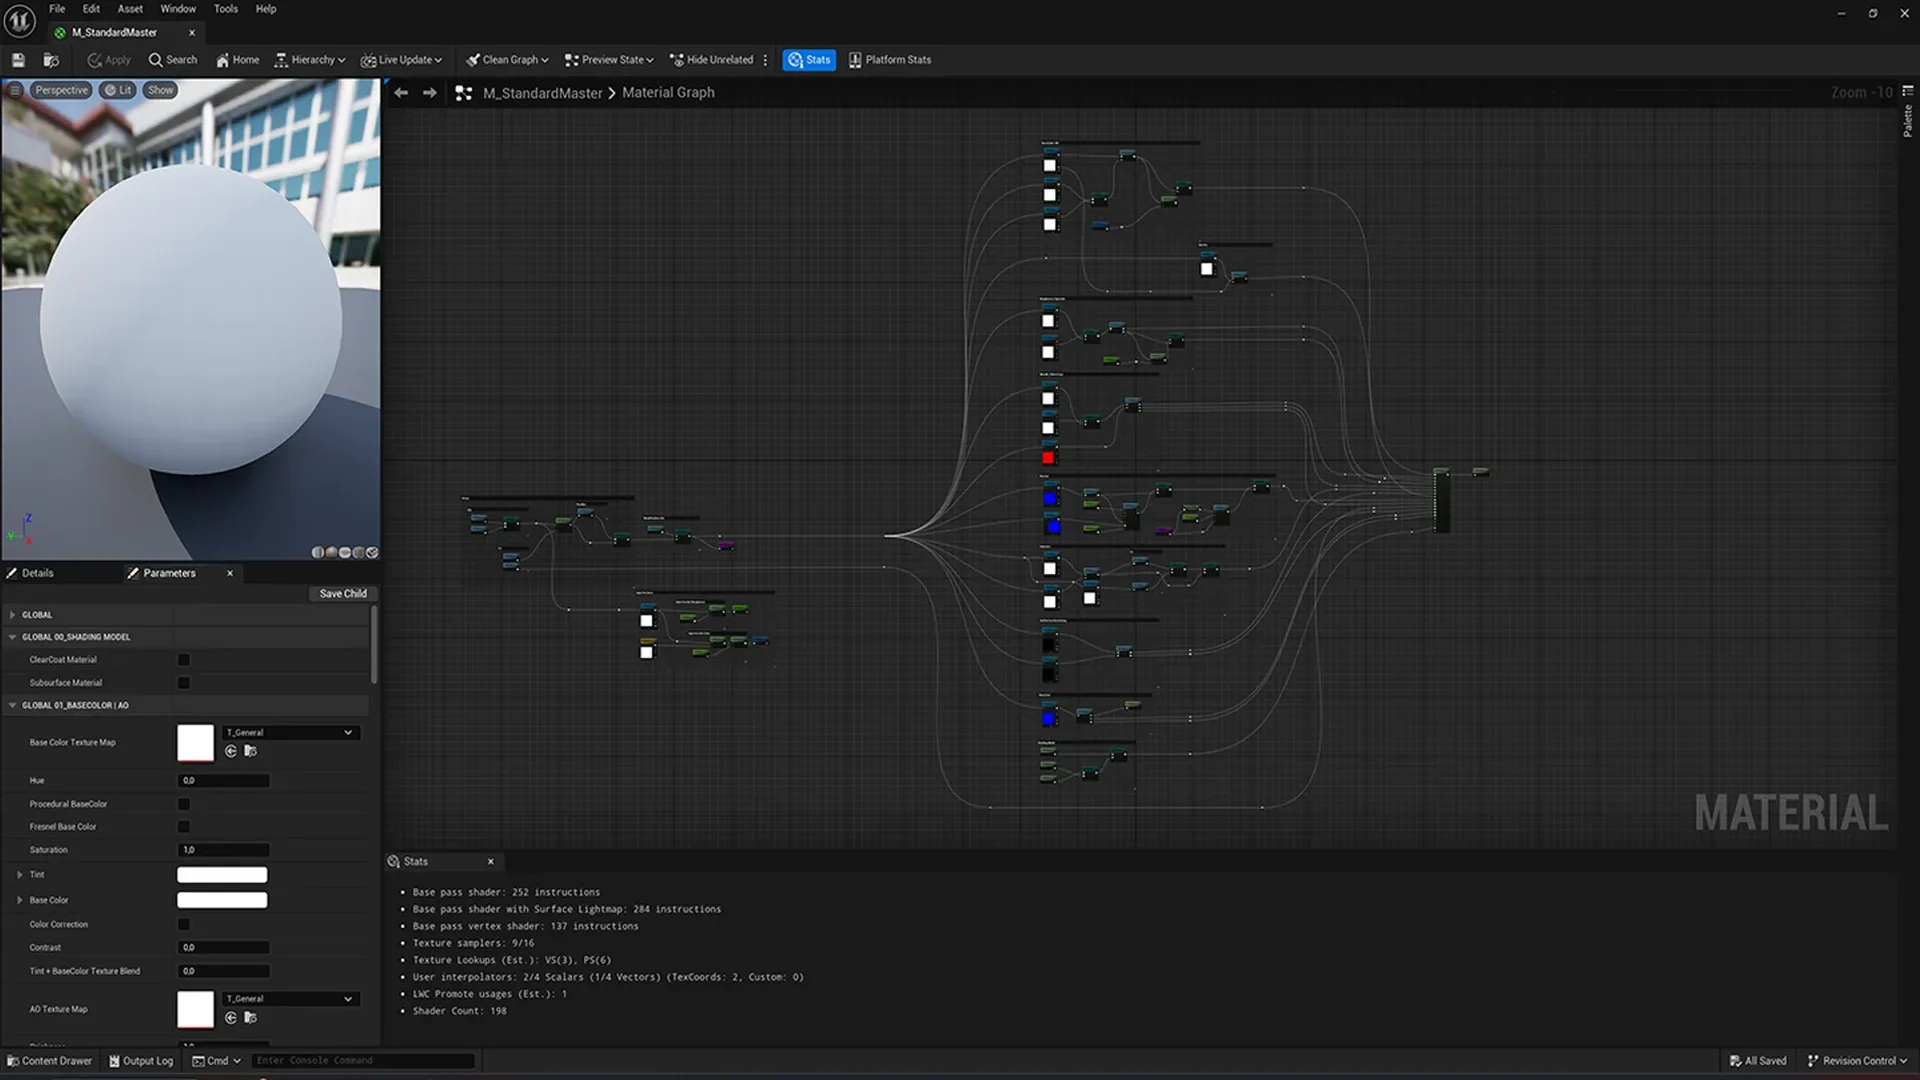Open the Search tool

click(x=172, y=59)
